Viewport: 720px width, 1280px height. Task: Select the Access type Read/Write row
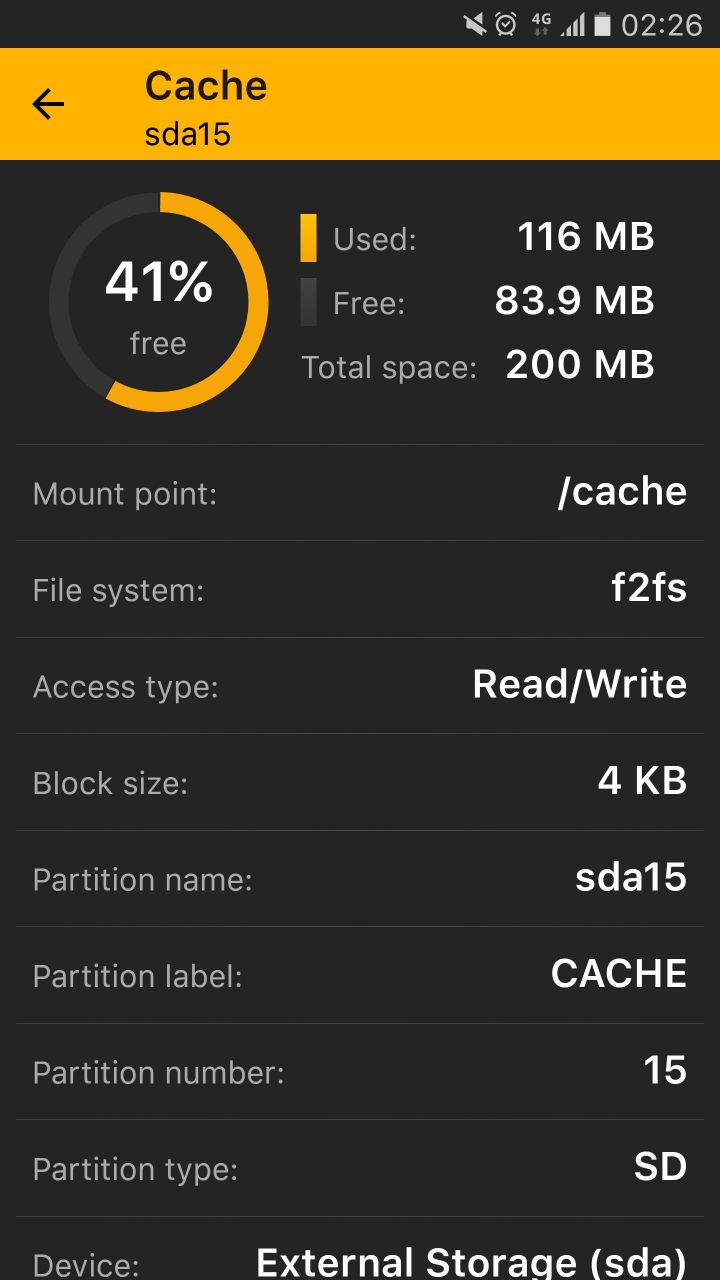click(x=360, y=686)
